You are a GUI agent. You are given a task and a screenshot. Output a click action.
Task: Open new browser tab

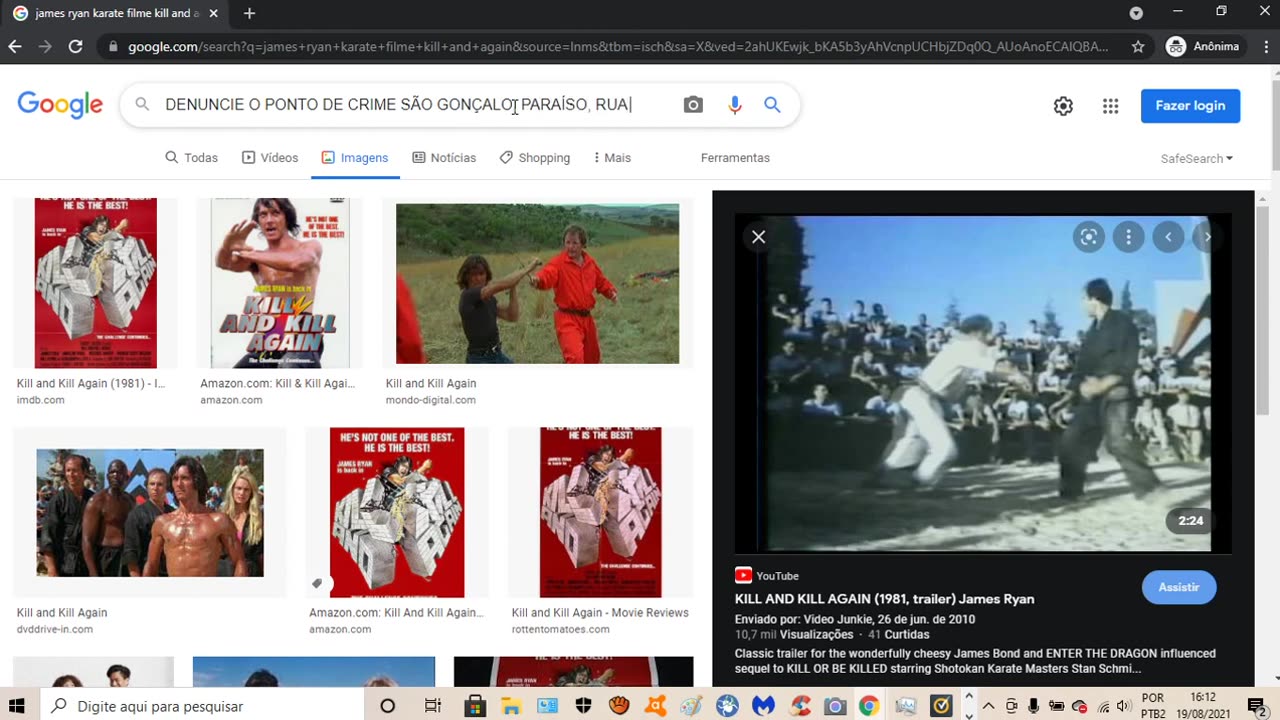(249, 13)
